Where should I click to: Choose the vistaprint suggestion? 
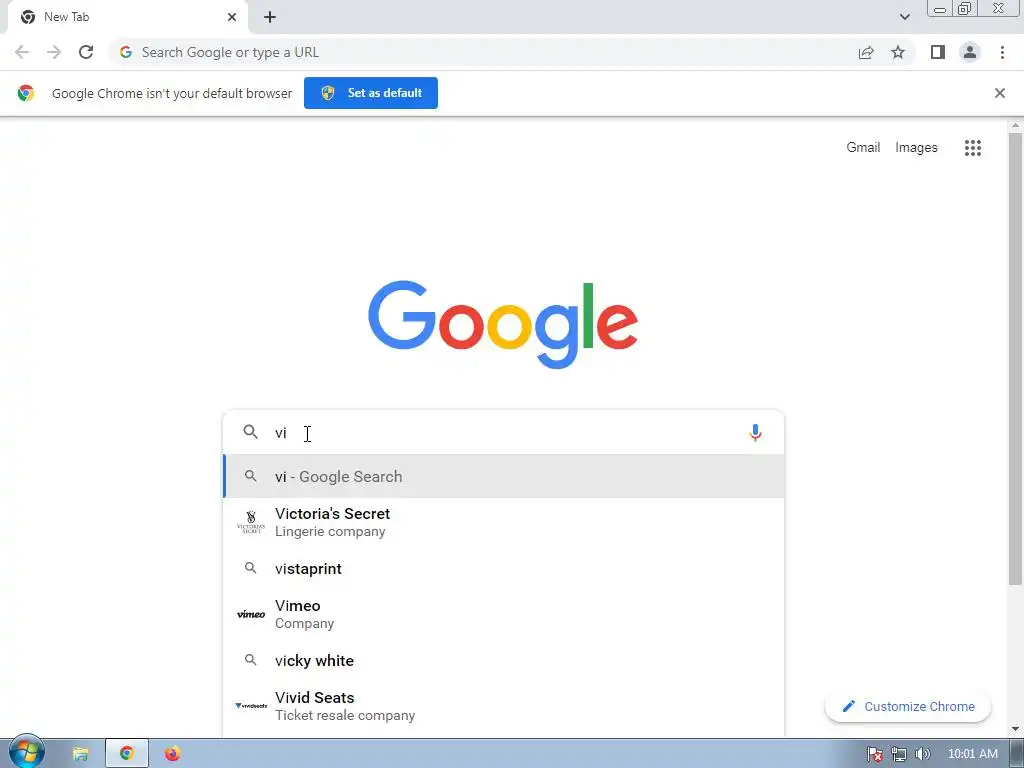tap(504, 568)
